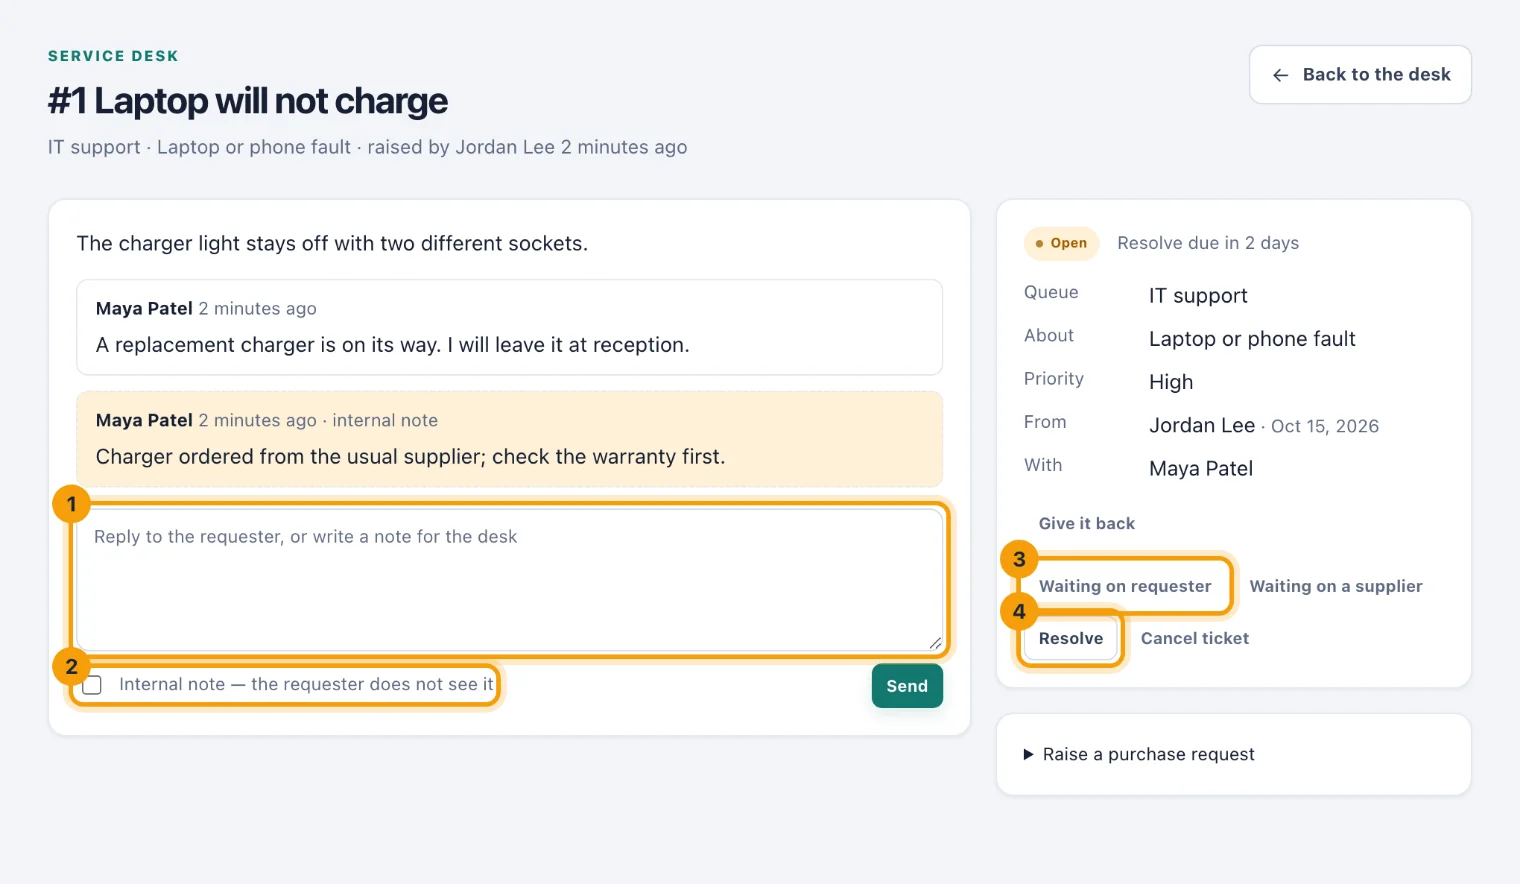
Task: Click the Cancel ticket button
Action: [x=1195, y=638]
